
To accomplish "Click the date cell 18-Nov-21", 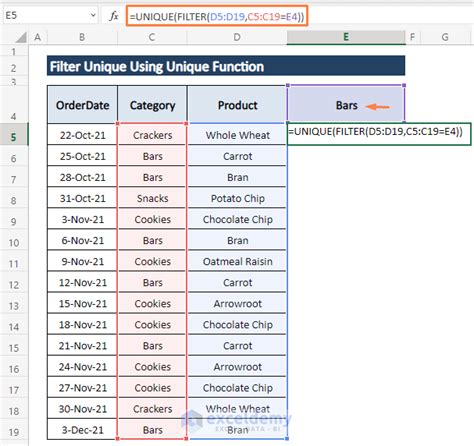I will [82, 324].
